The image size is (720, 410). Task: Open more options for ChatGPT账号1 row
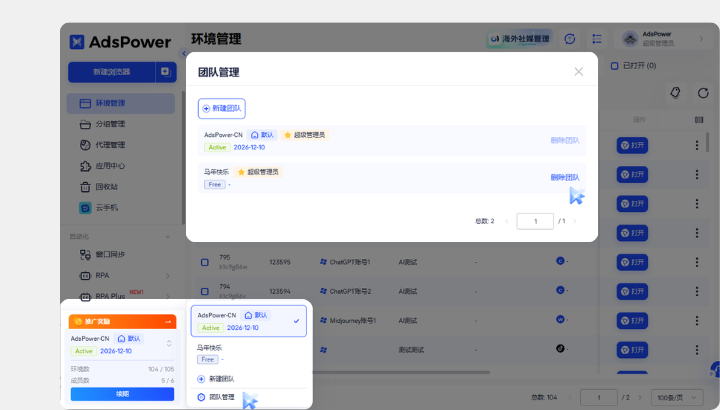click(697, 262)
